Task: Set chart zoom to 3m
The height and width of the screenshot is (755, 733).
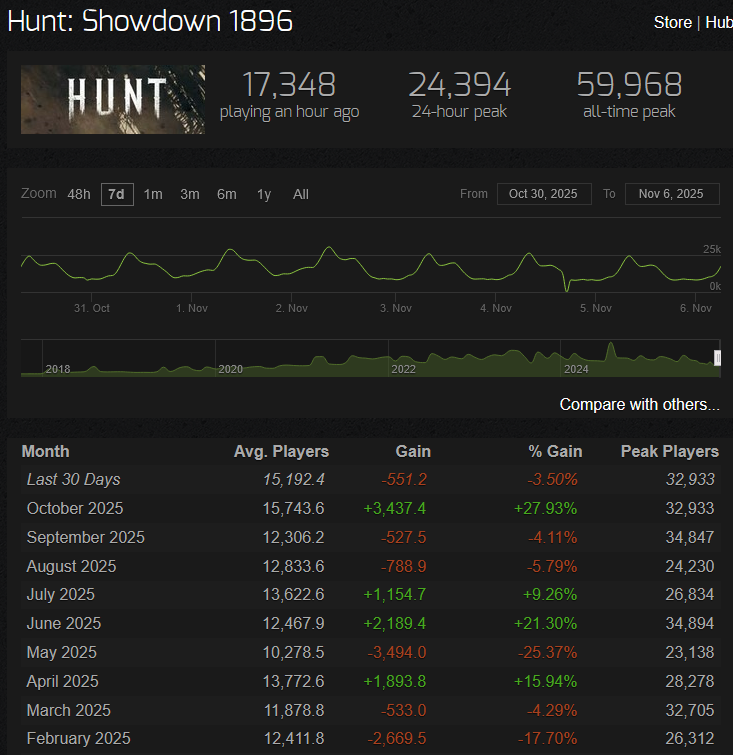Action: tap(190, 195)
